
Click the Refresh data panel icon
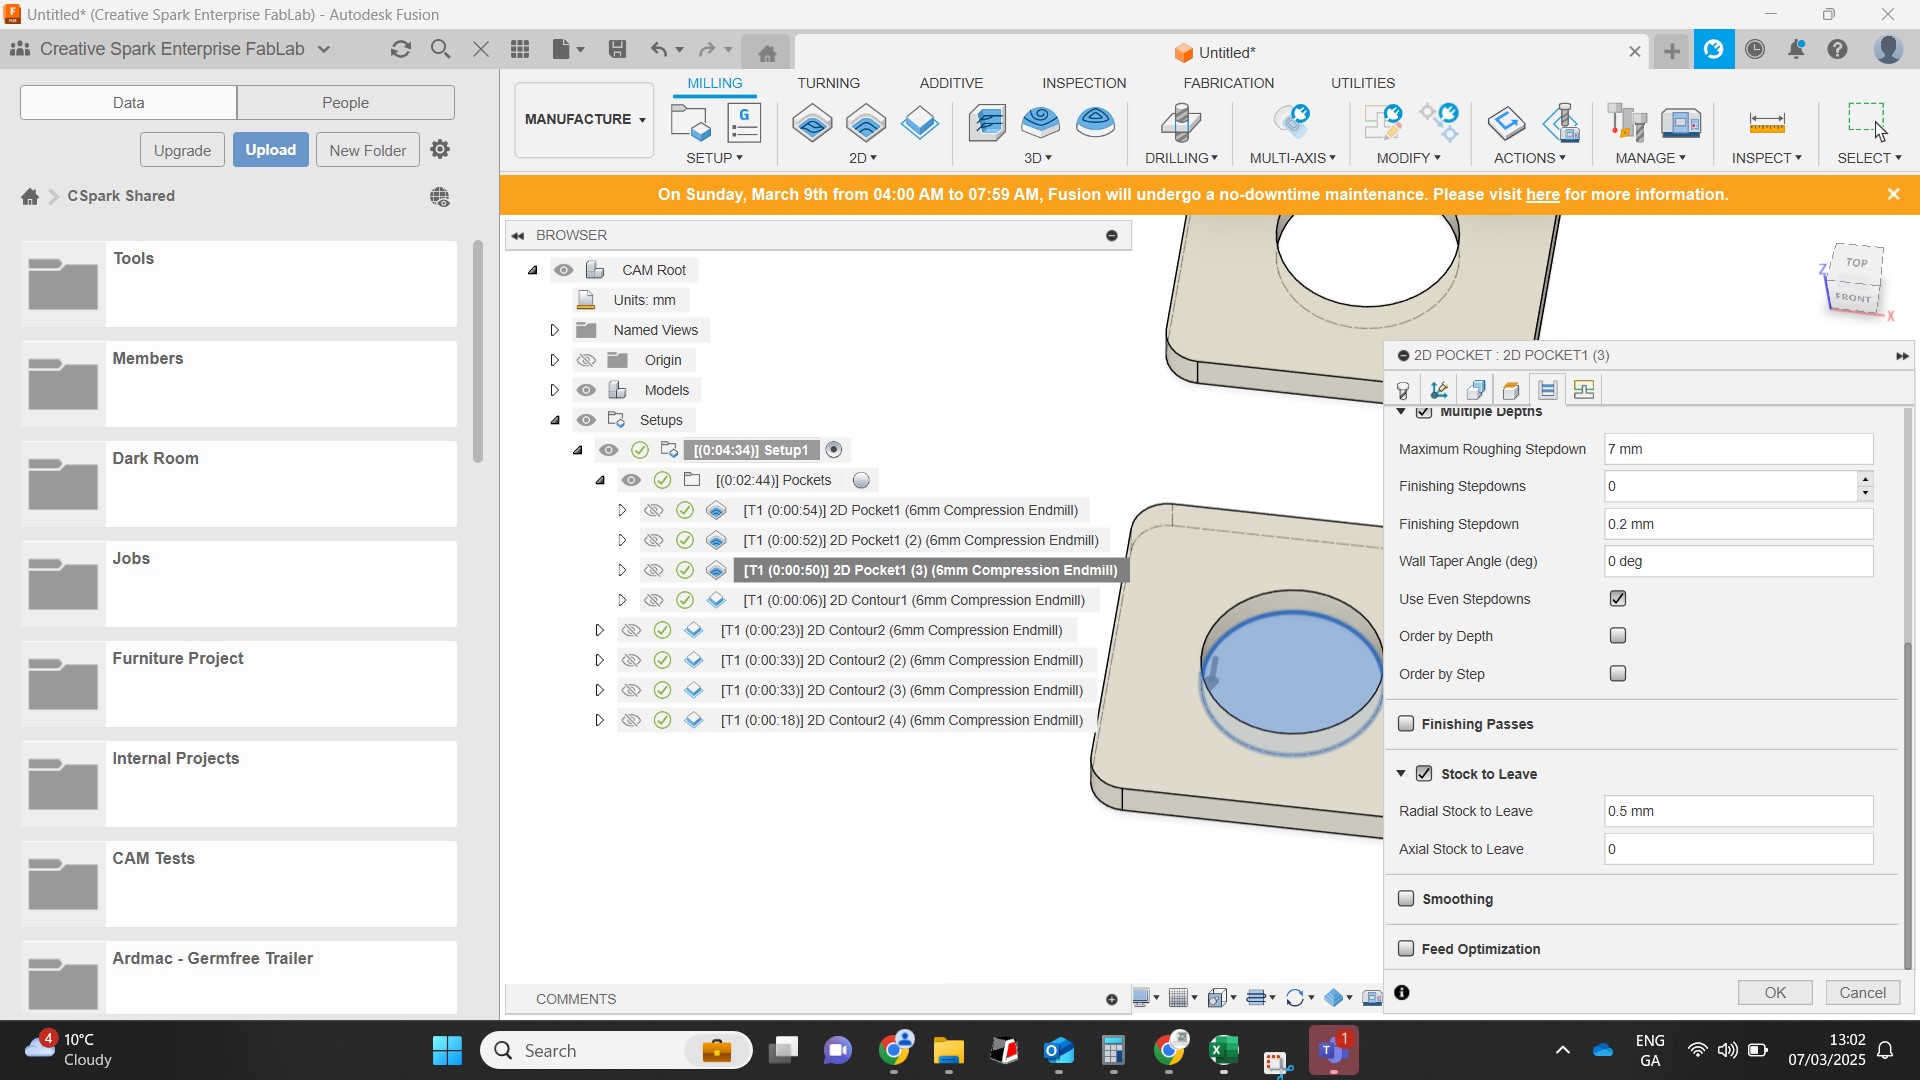point(401,49)
